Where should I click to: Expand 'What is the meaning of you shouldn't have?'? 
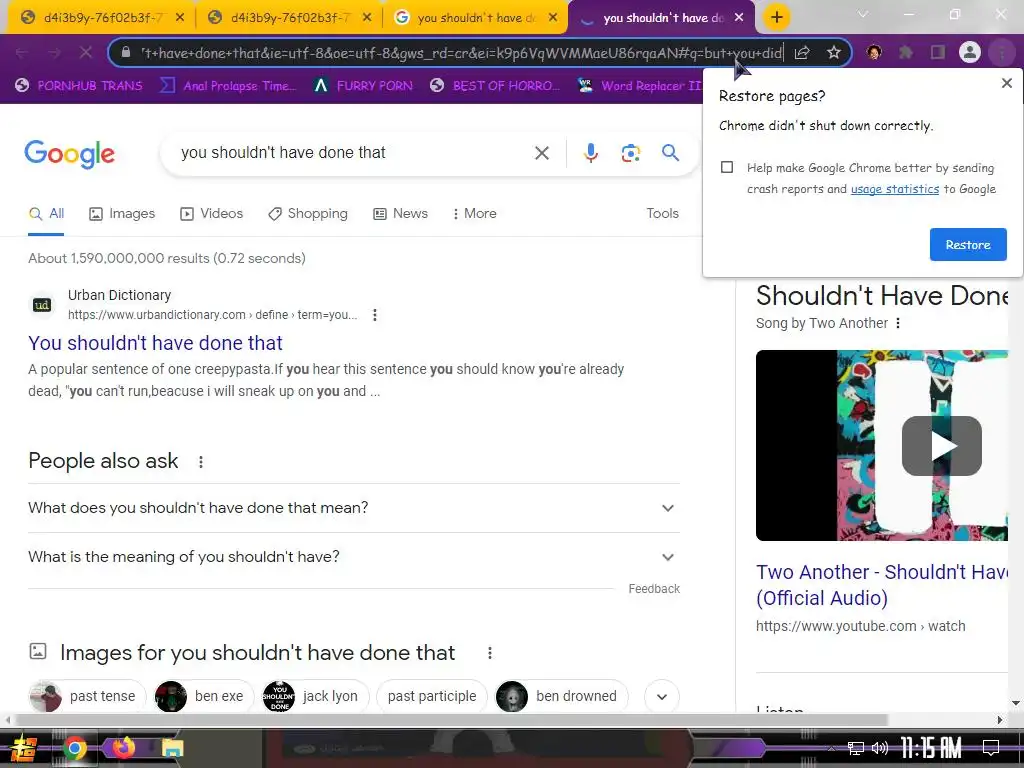pyautogui.click(x=354, y=557)
